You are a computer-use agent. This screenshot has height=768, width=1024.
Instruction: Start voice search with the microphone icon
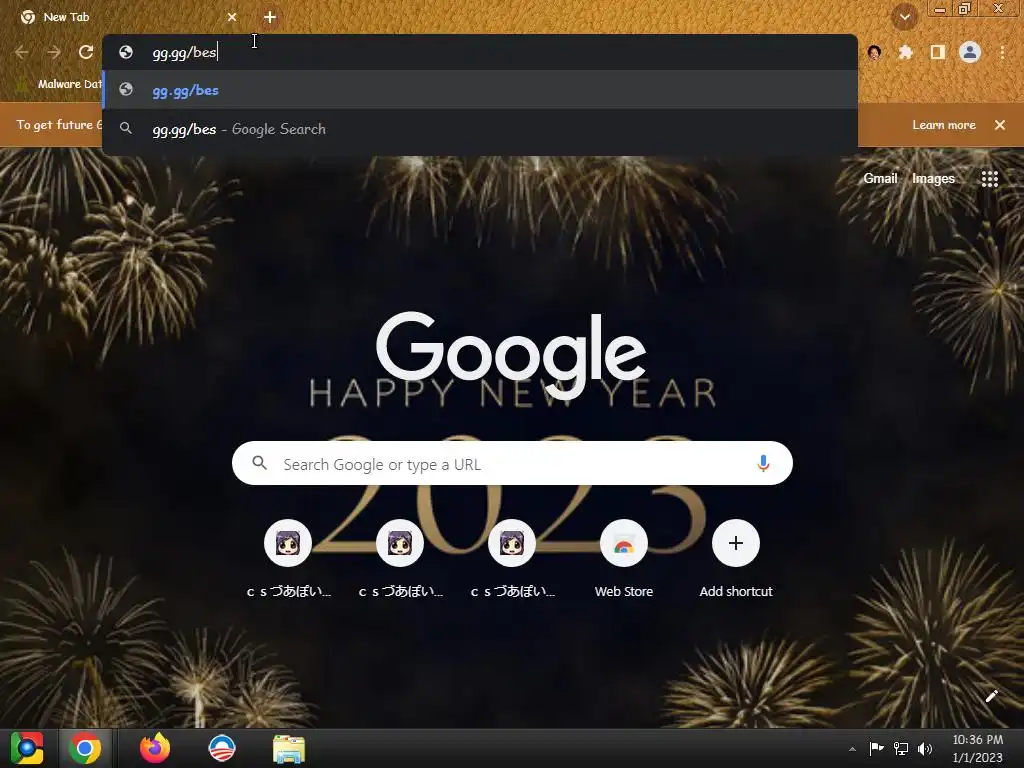click(763, 464)
